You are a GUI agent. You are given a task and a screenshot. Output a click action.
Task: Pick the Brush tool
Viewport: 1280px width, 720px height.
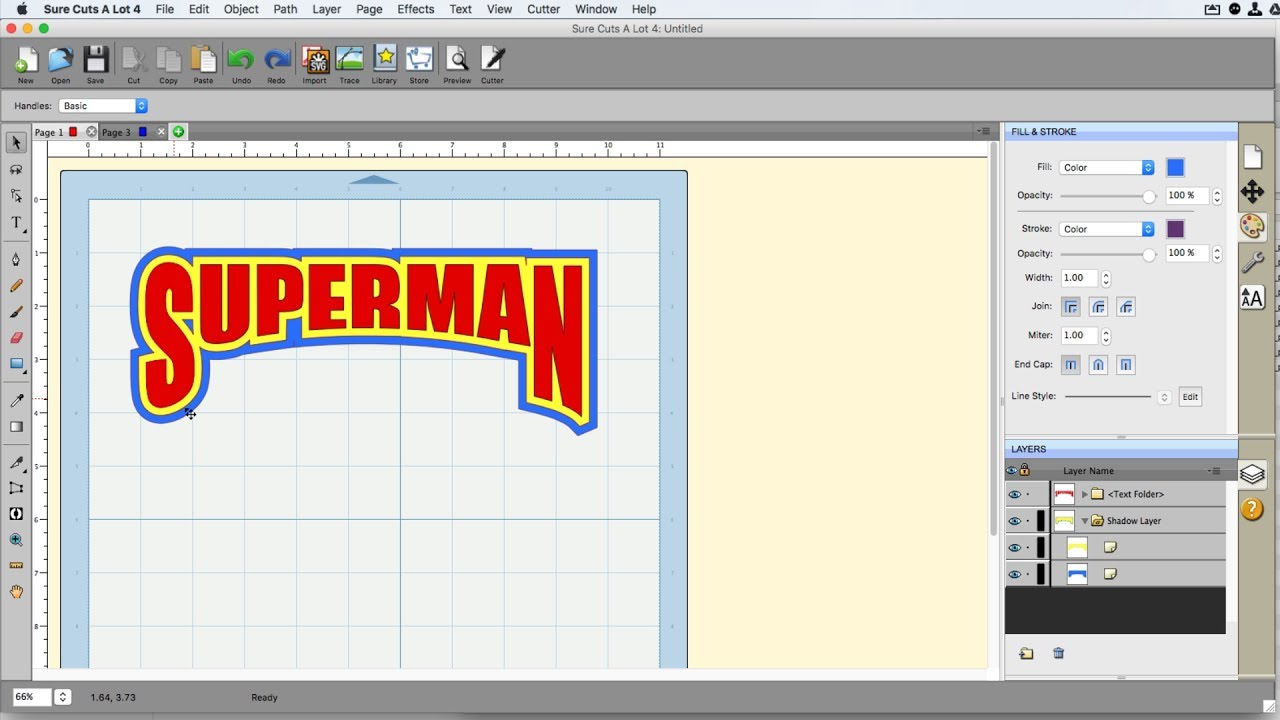pyautogui.click(x=16, y=312)
